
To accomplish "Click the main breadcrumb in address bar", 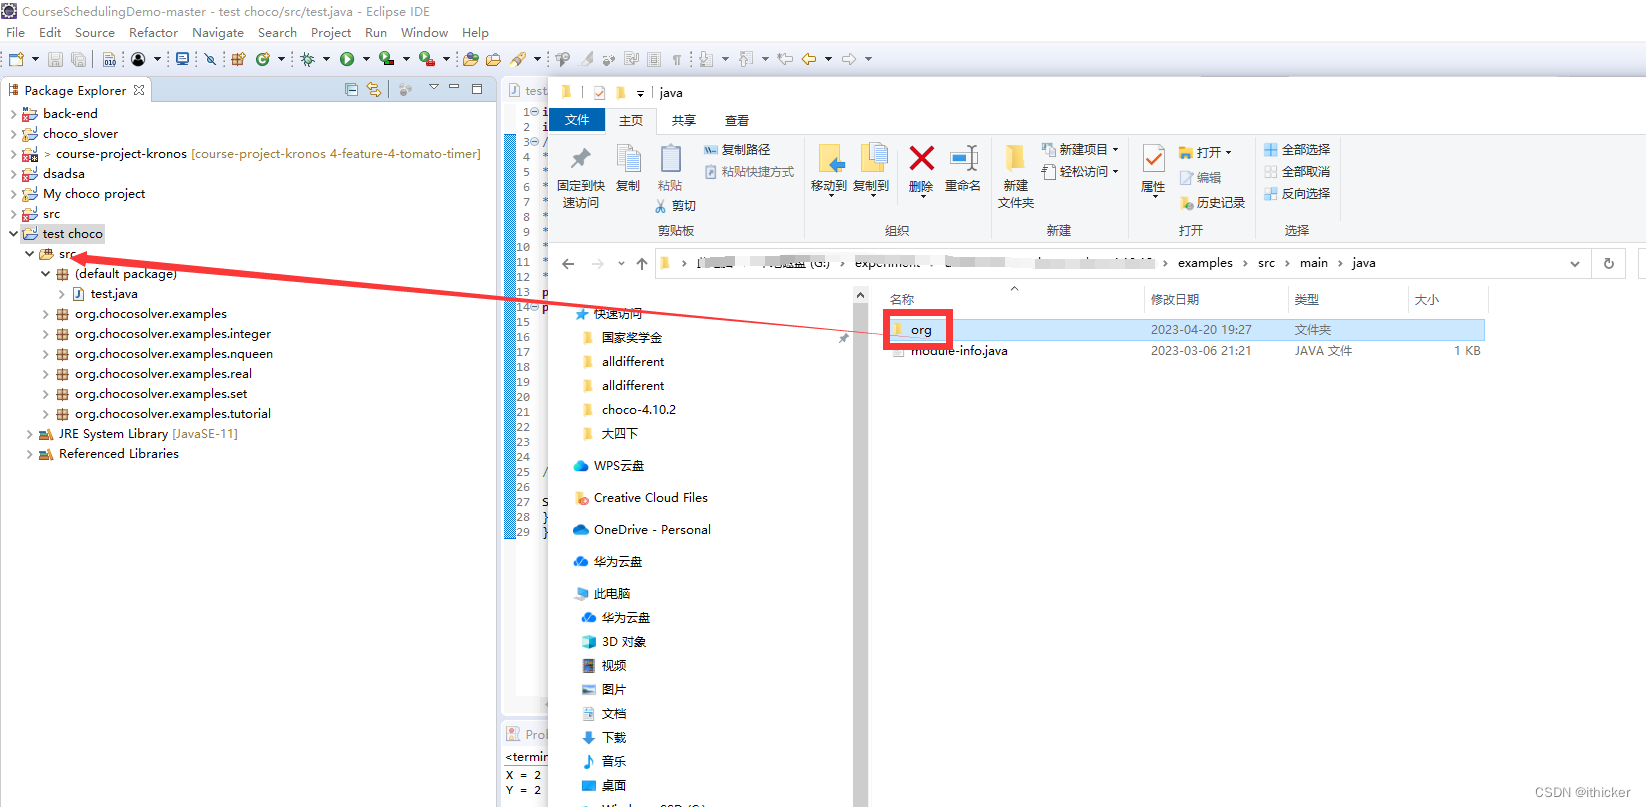I will tap(1314, 263).
